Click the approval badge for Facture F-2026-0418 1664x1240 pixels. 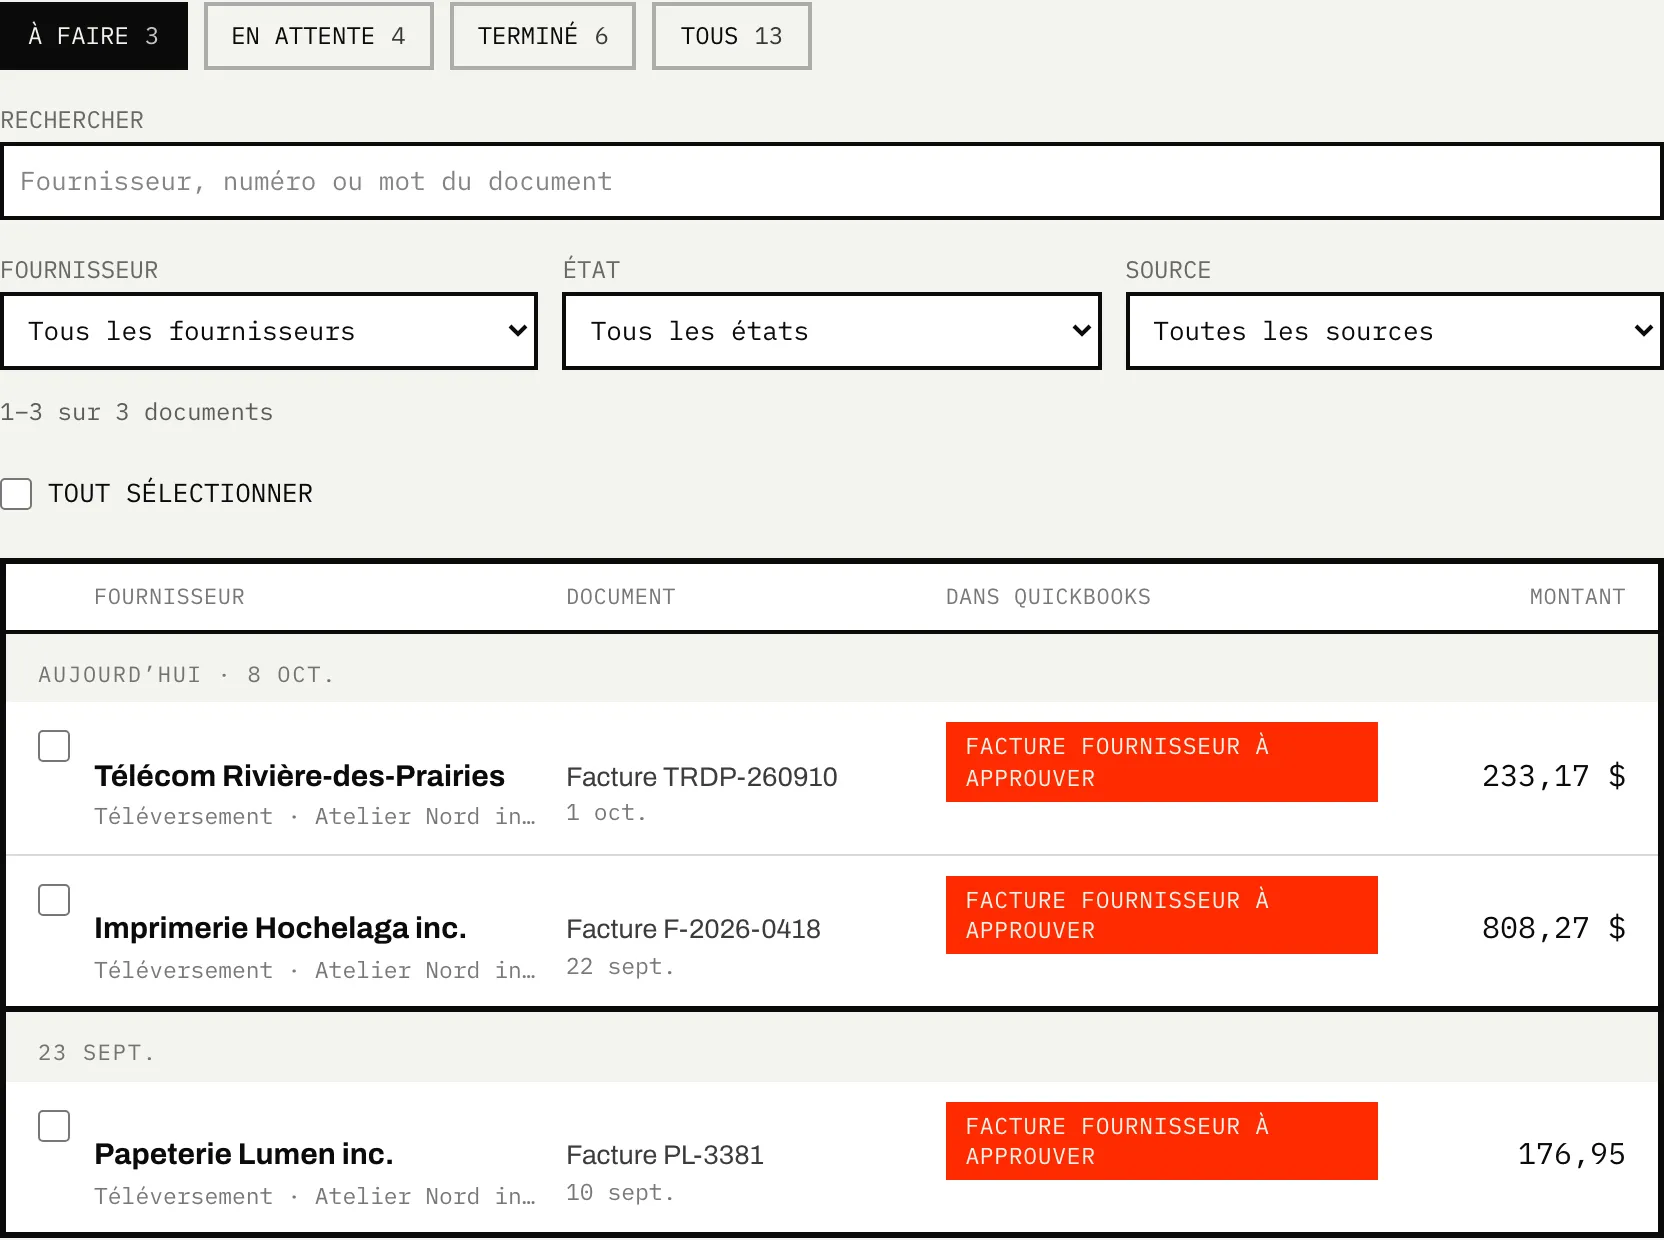pyautogui.click(x=1161, y=915)
